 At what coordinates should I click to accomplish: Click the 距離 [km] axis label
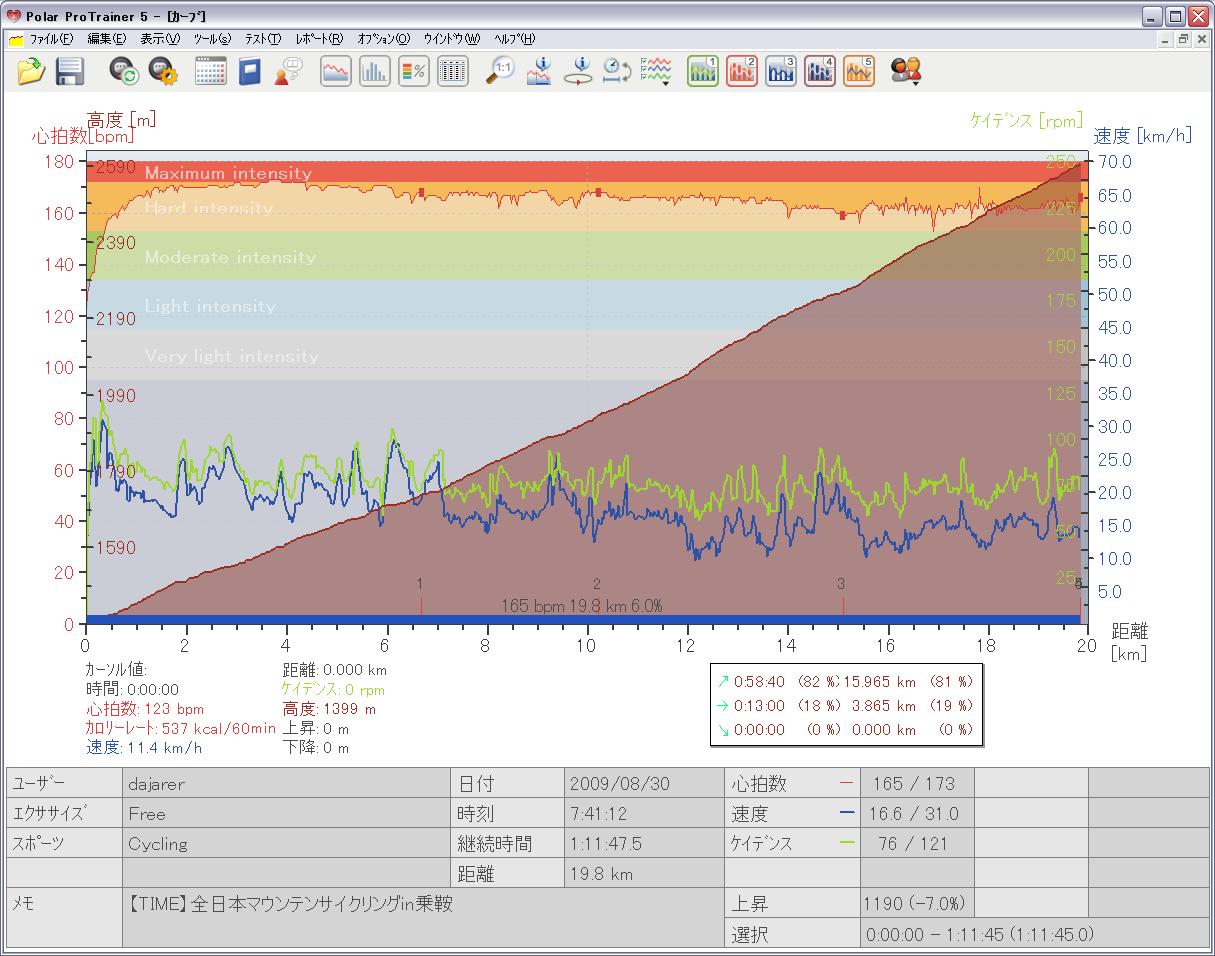[x=1130, y=642]
